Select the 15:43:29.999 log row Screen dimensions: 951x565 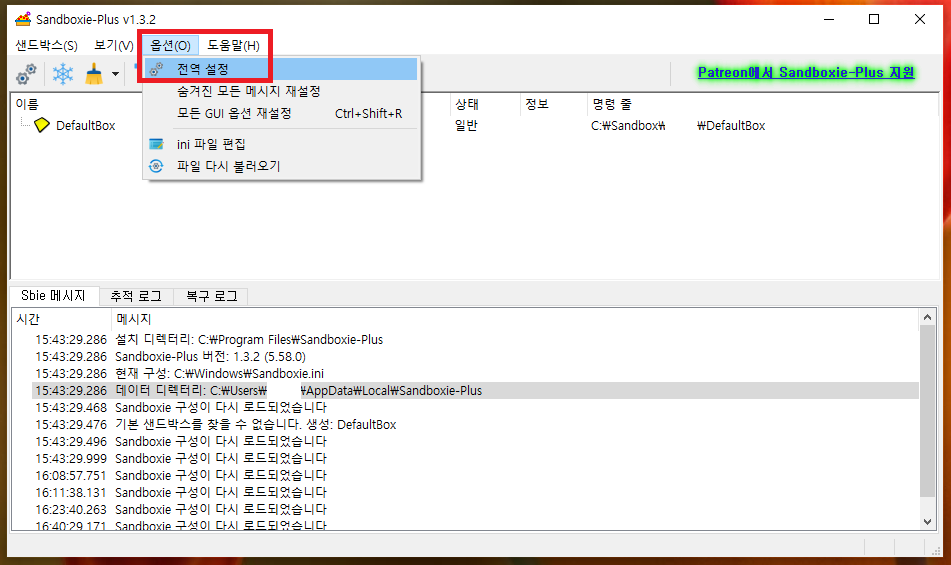point(475,458)
